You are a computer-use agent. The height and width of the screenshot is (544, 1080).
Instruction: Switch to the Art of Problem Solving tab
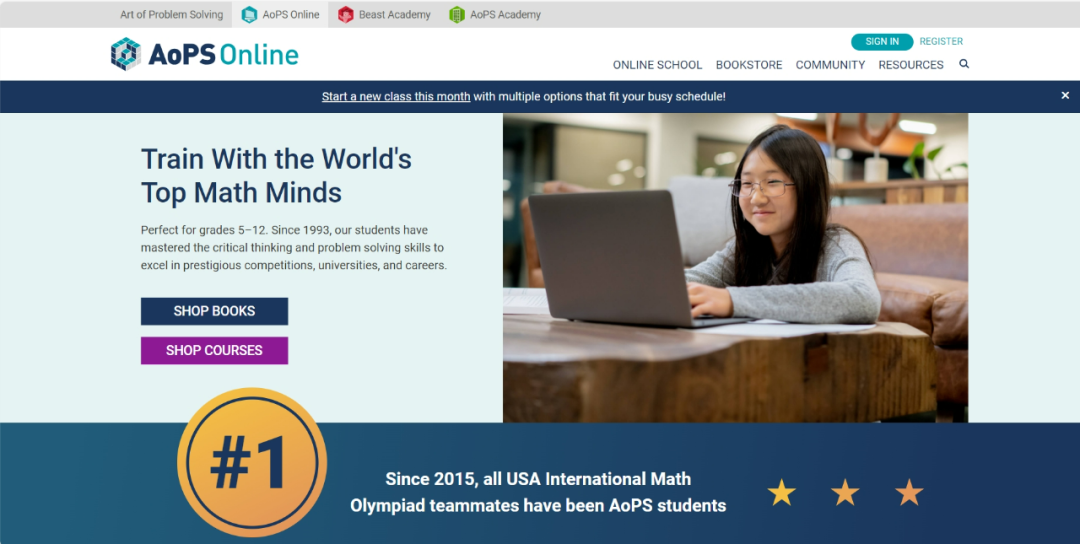(171, 15)
